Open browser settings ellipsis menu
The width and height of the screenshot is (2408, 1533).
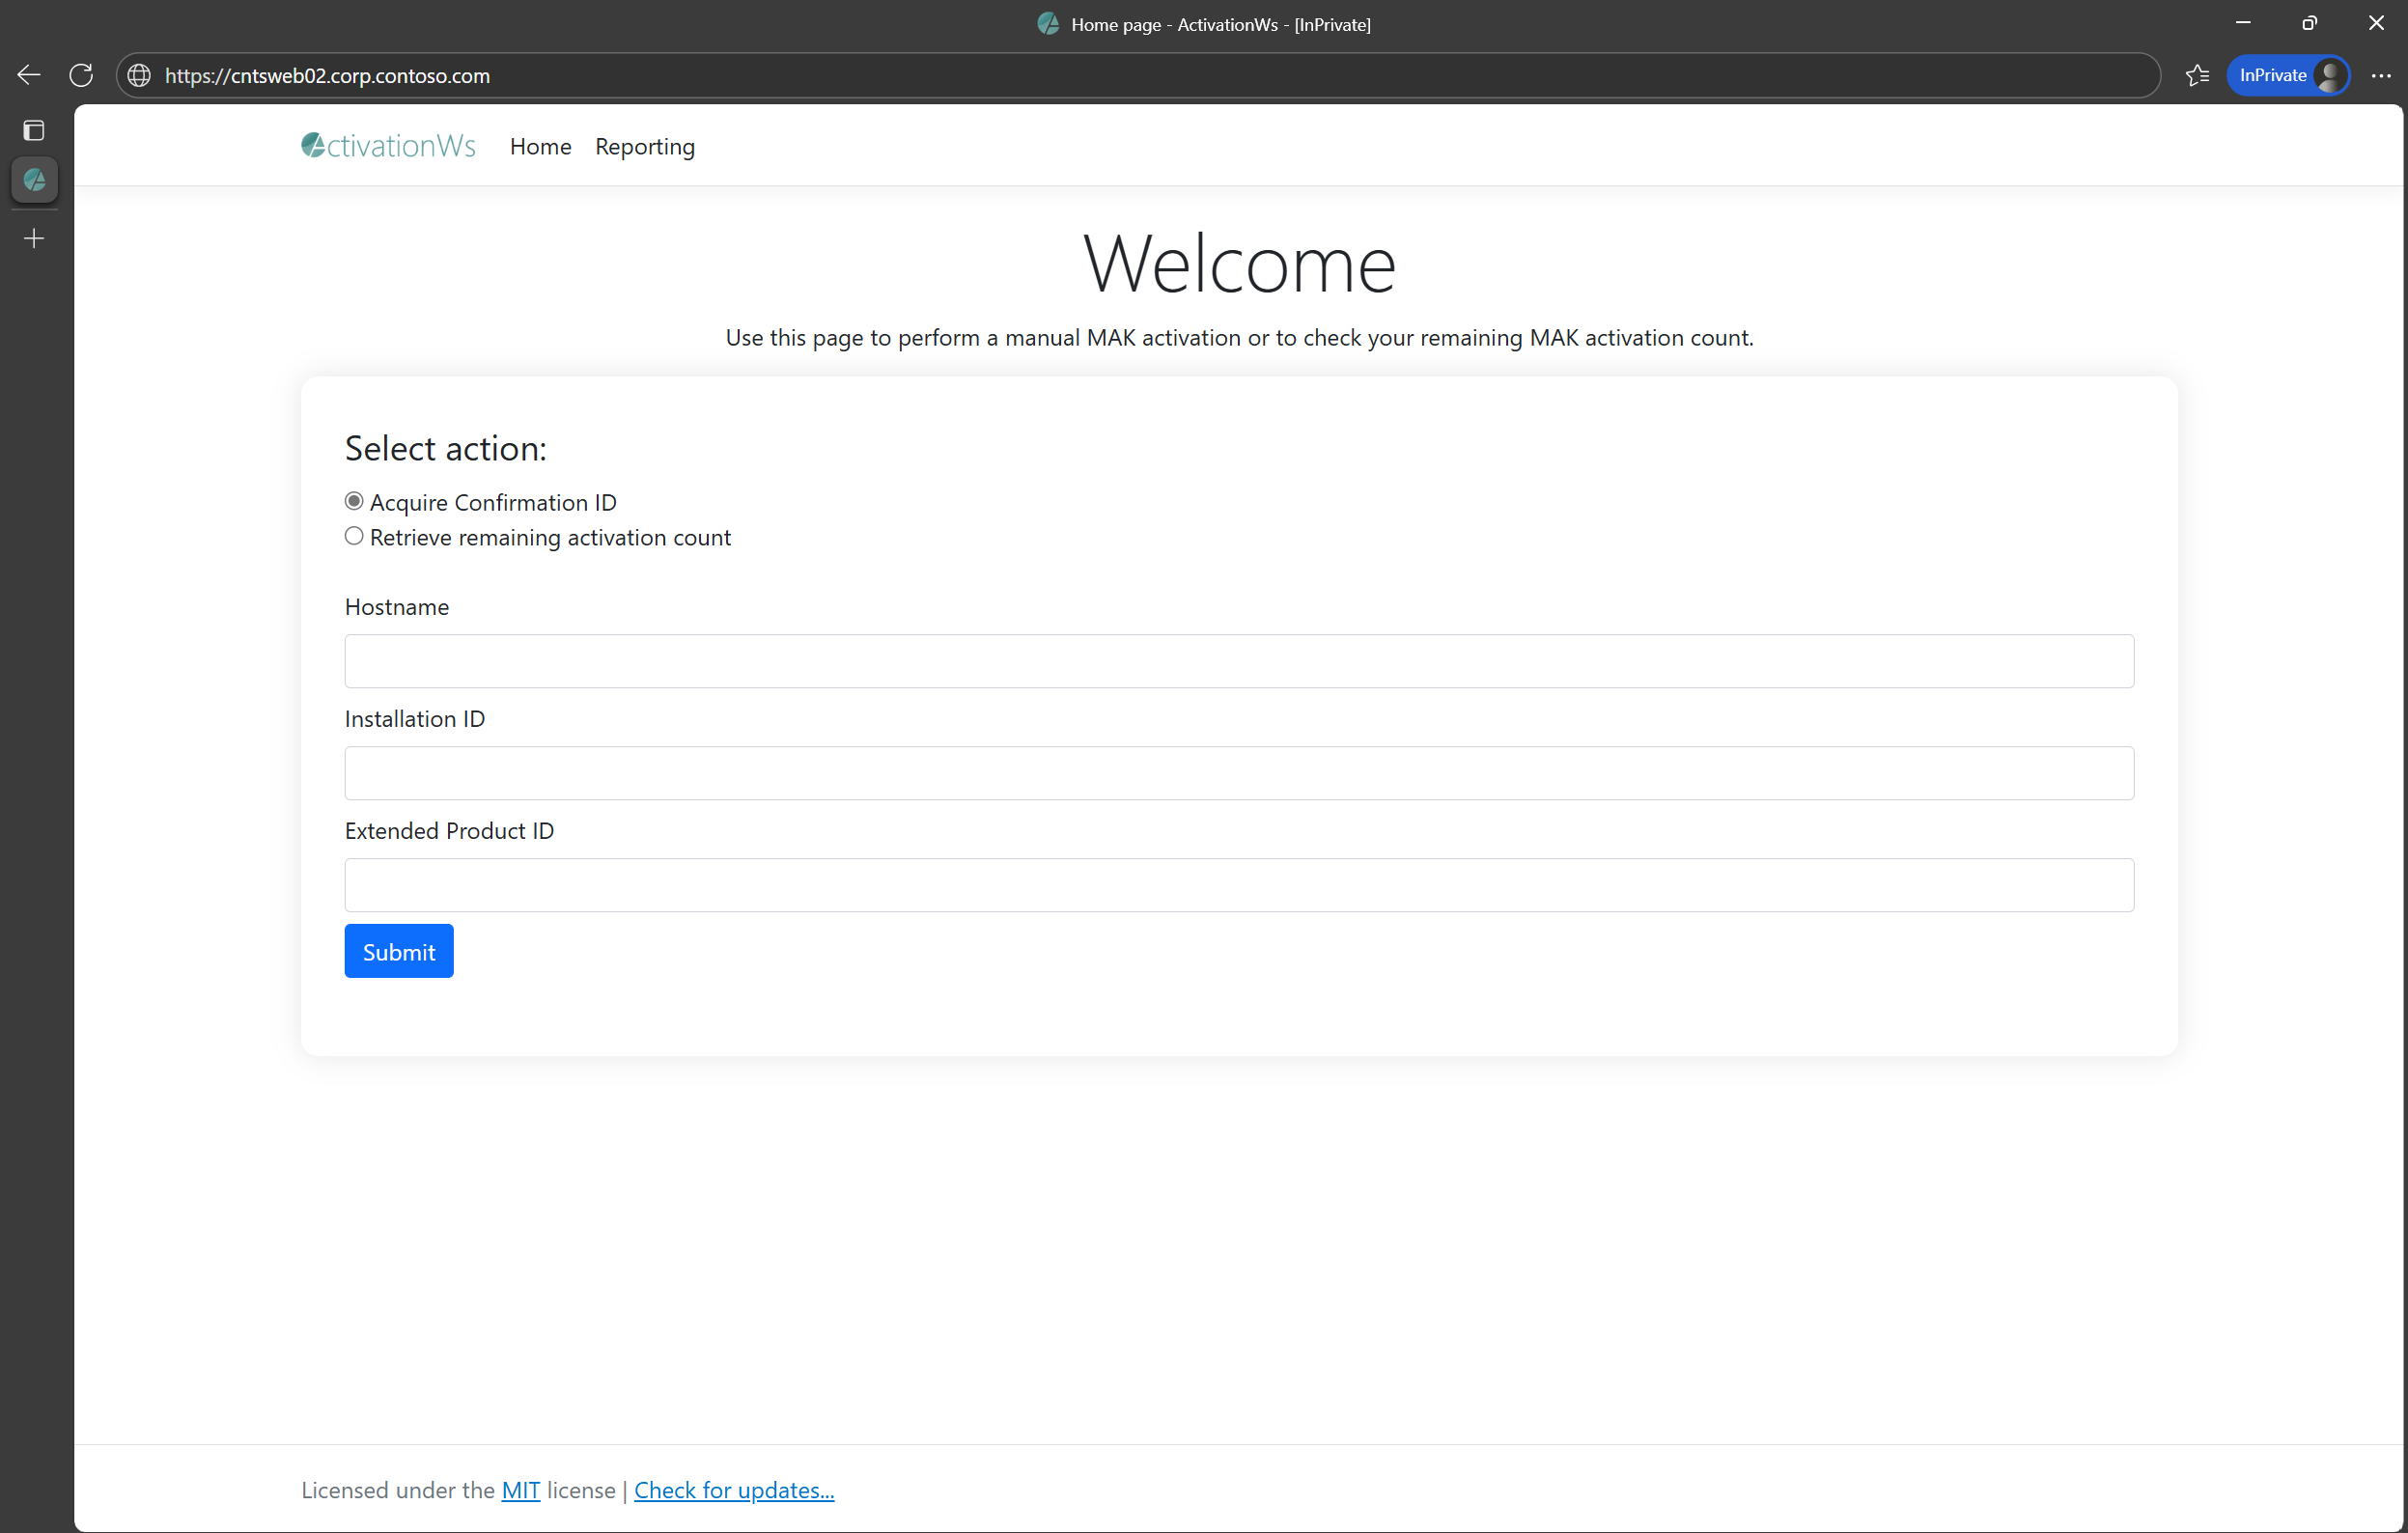point(2381,75)
